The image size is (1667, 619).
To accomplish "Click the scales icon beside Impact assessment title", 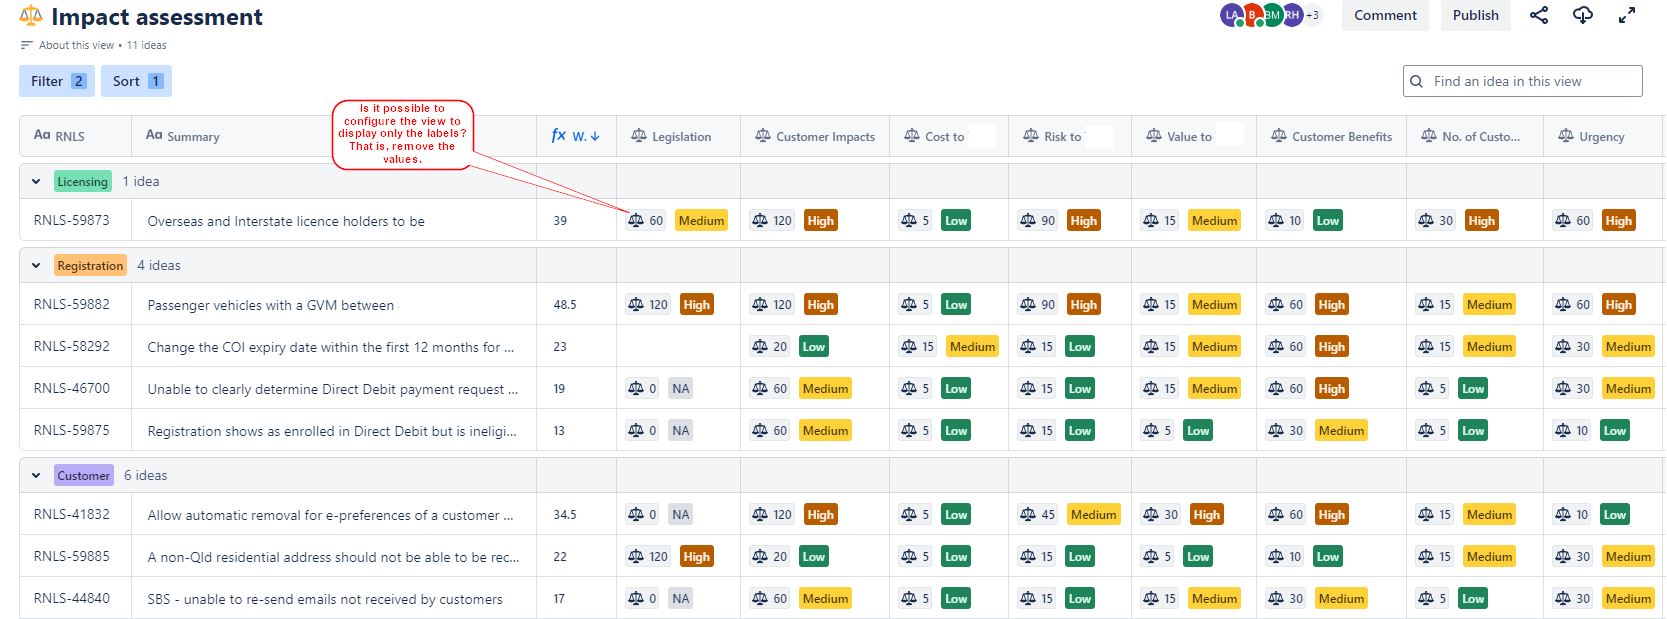I will 31,16.
